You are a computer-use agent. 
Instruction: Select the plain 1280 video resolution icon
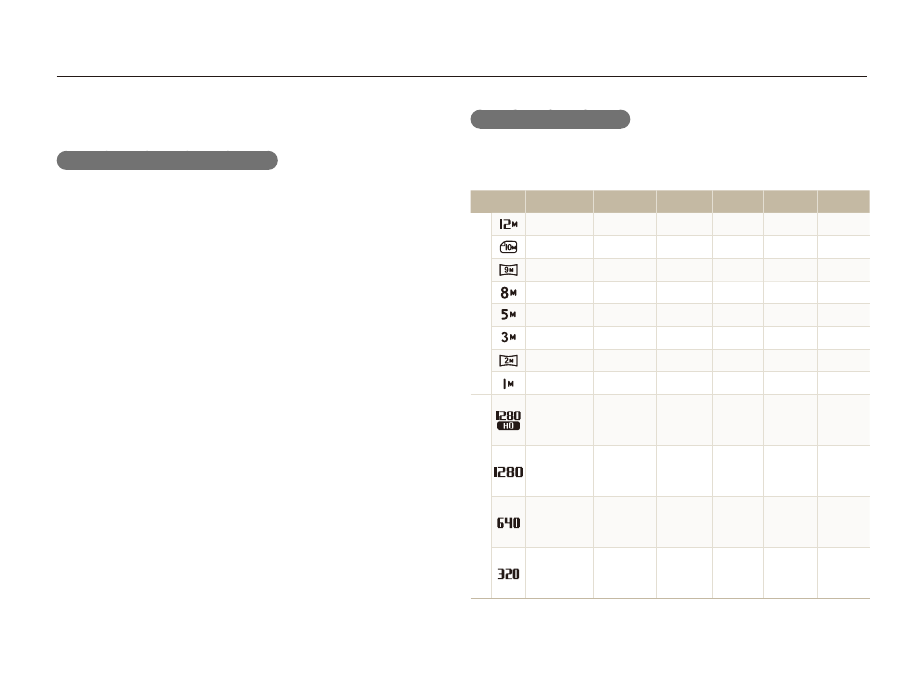[508, 471]
